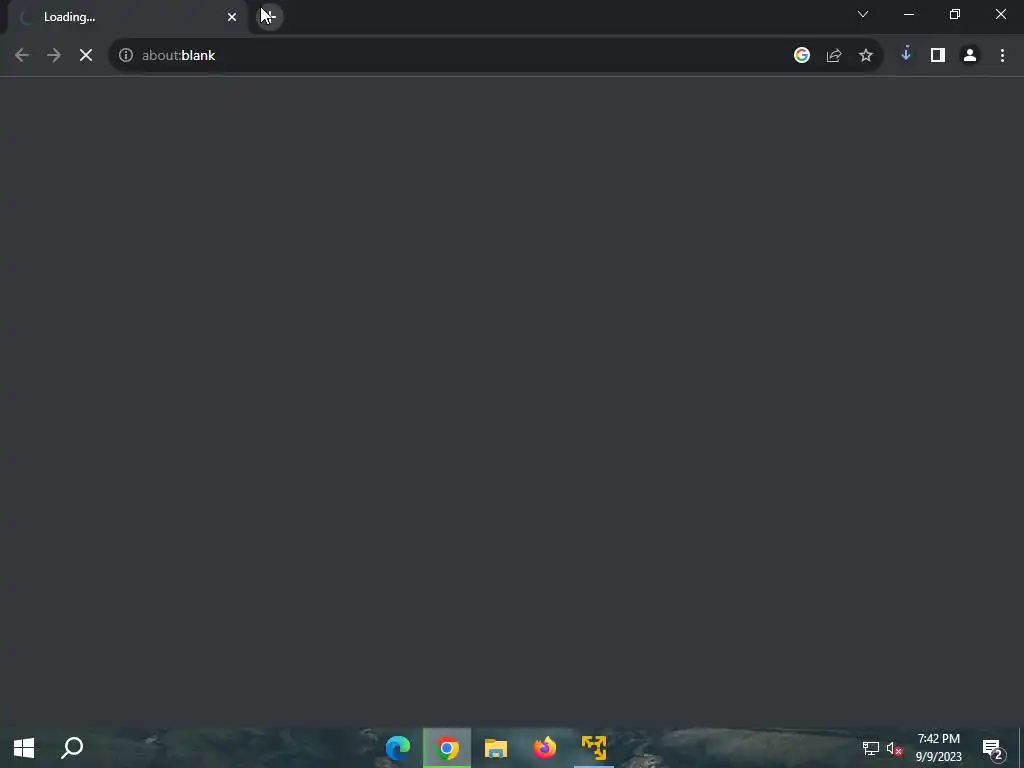The width and height of the screenshot is (1024, 768).
Task: Open File Explorer from taskbar
Action: [496, 748]
